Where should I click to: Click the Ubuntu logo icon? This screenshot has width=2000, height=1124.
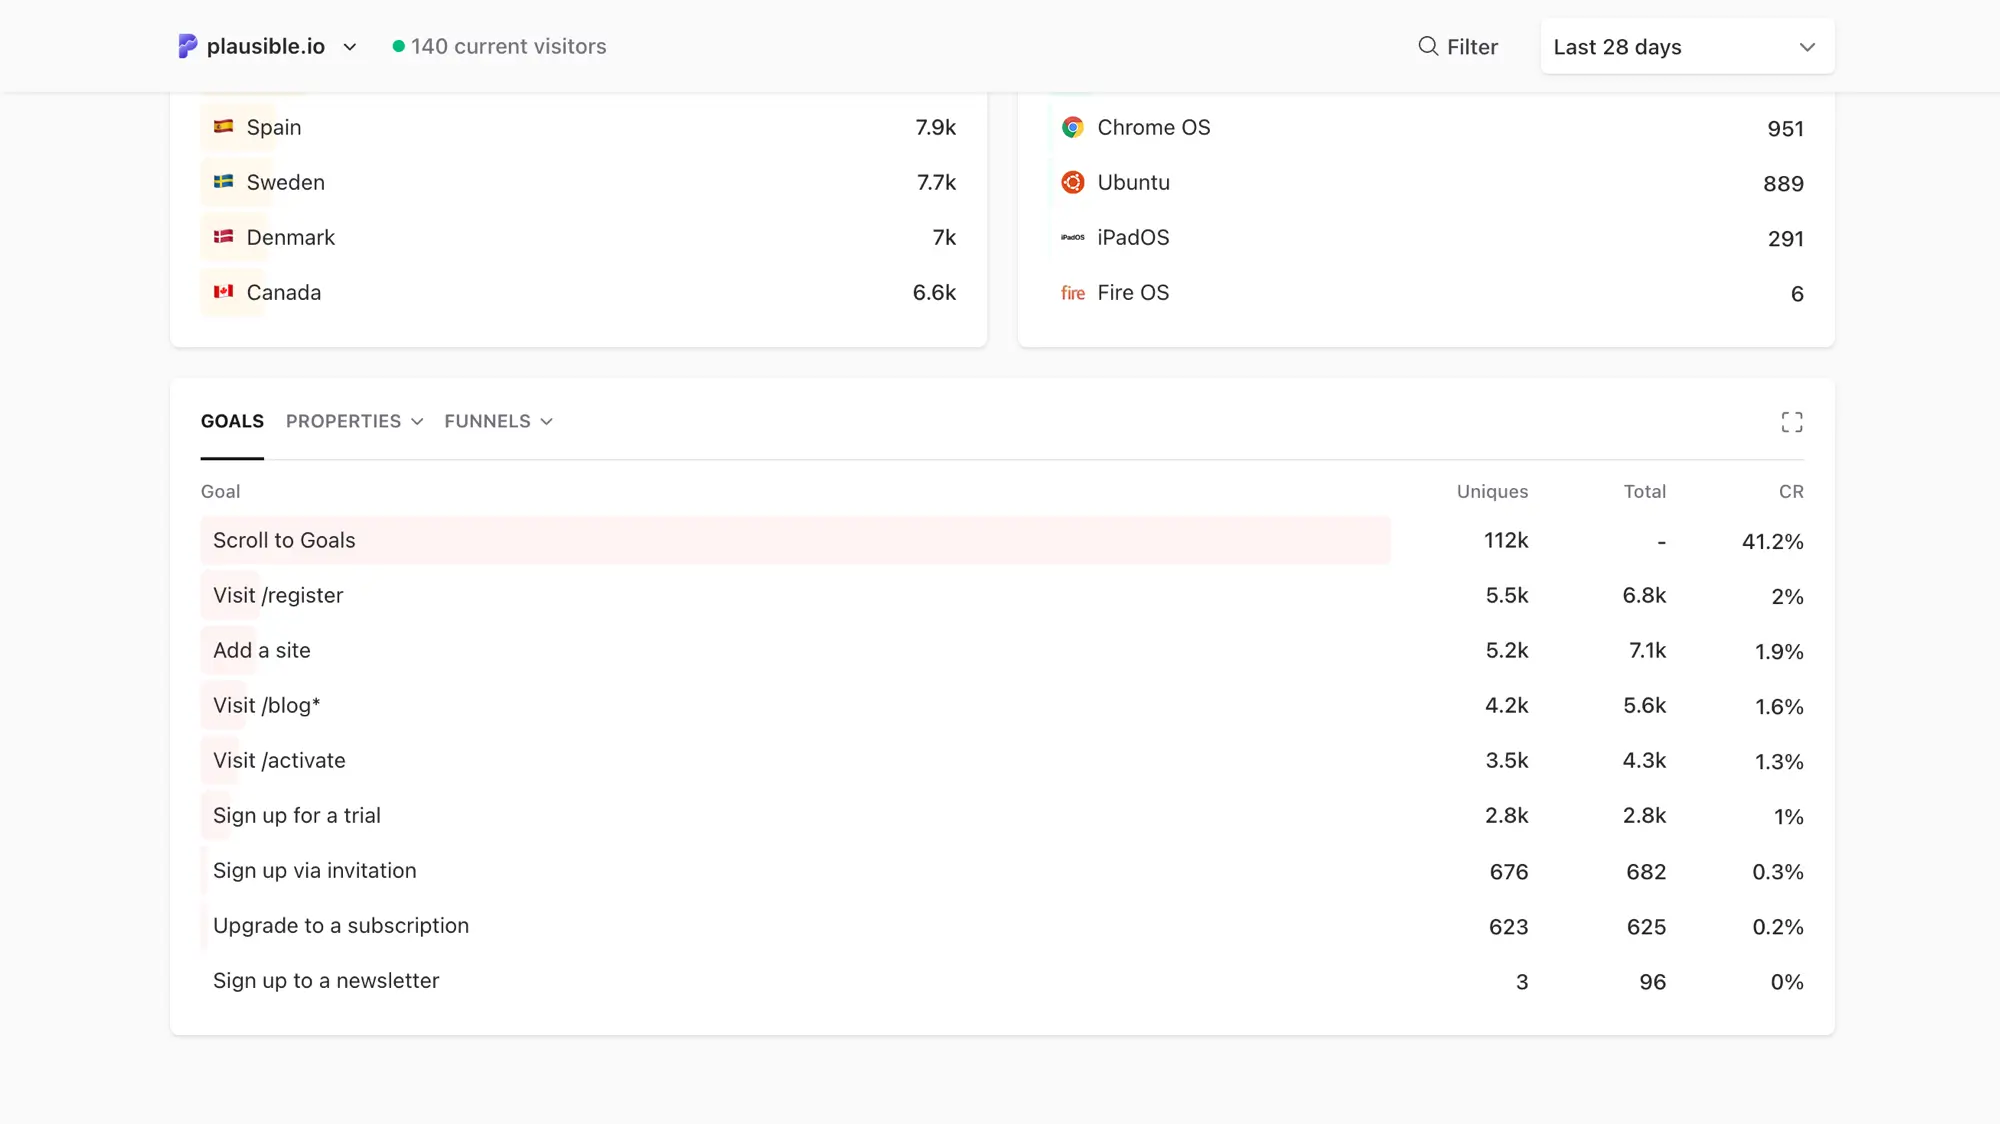[1072, 182]
